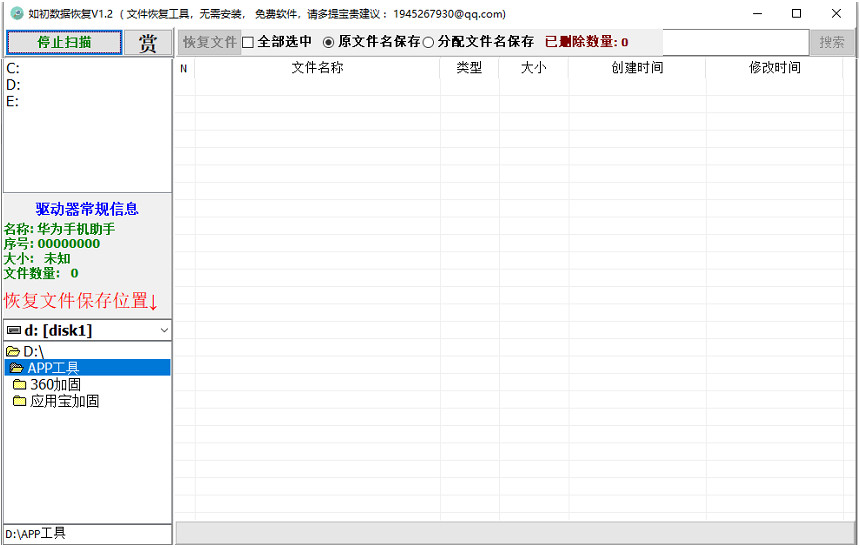
Task: Sort by the 大小 column header
Action: tap(534, 68)
